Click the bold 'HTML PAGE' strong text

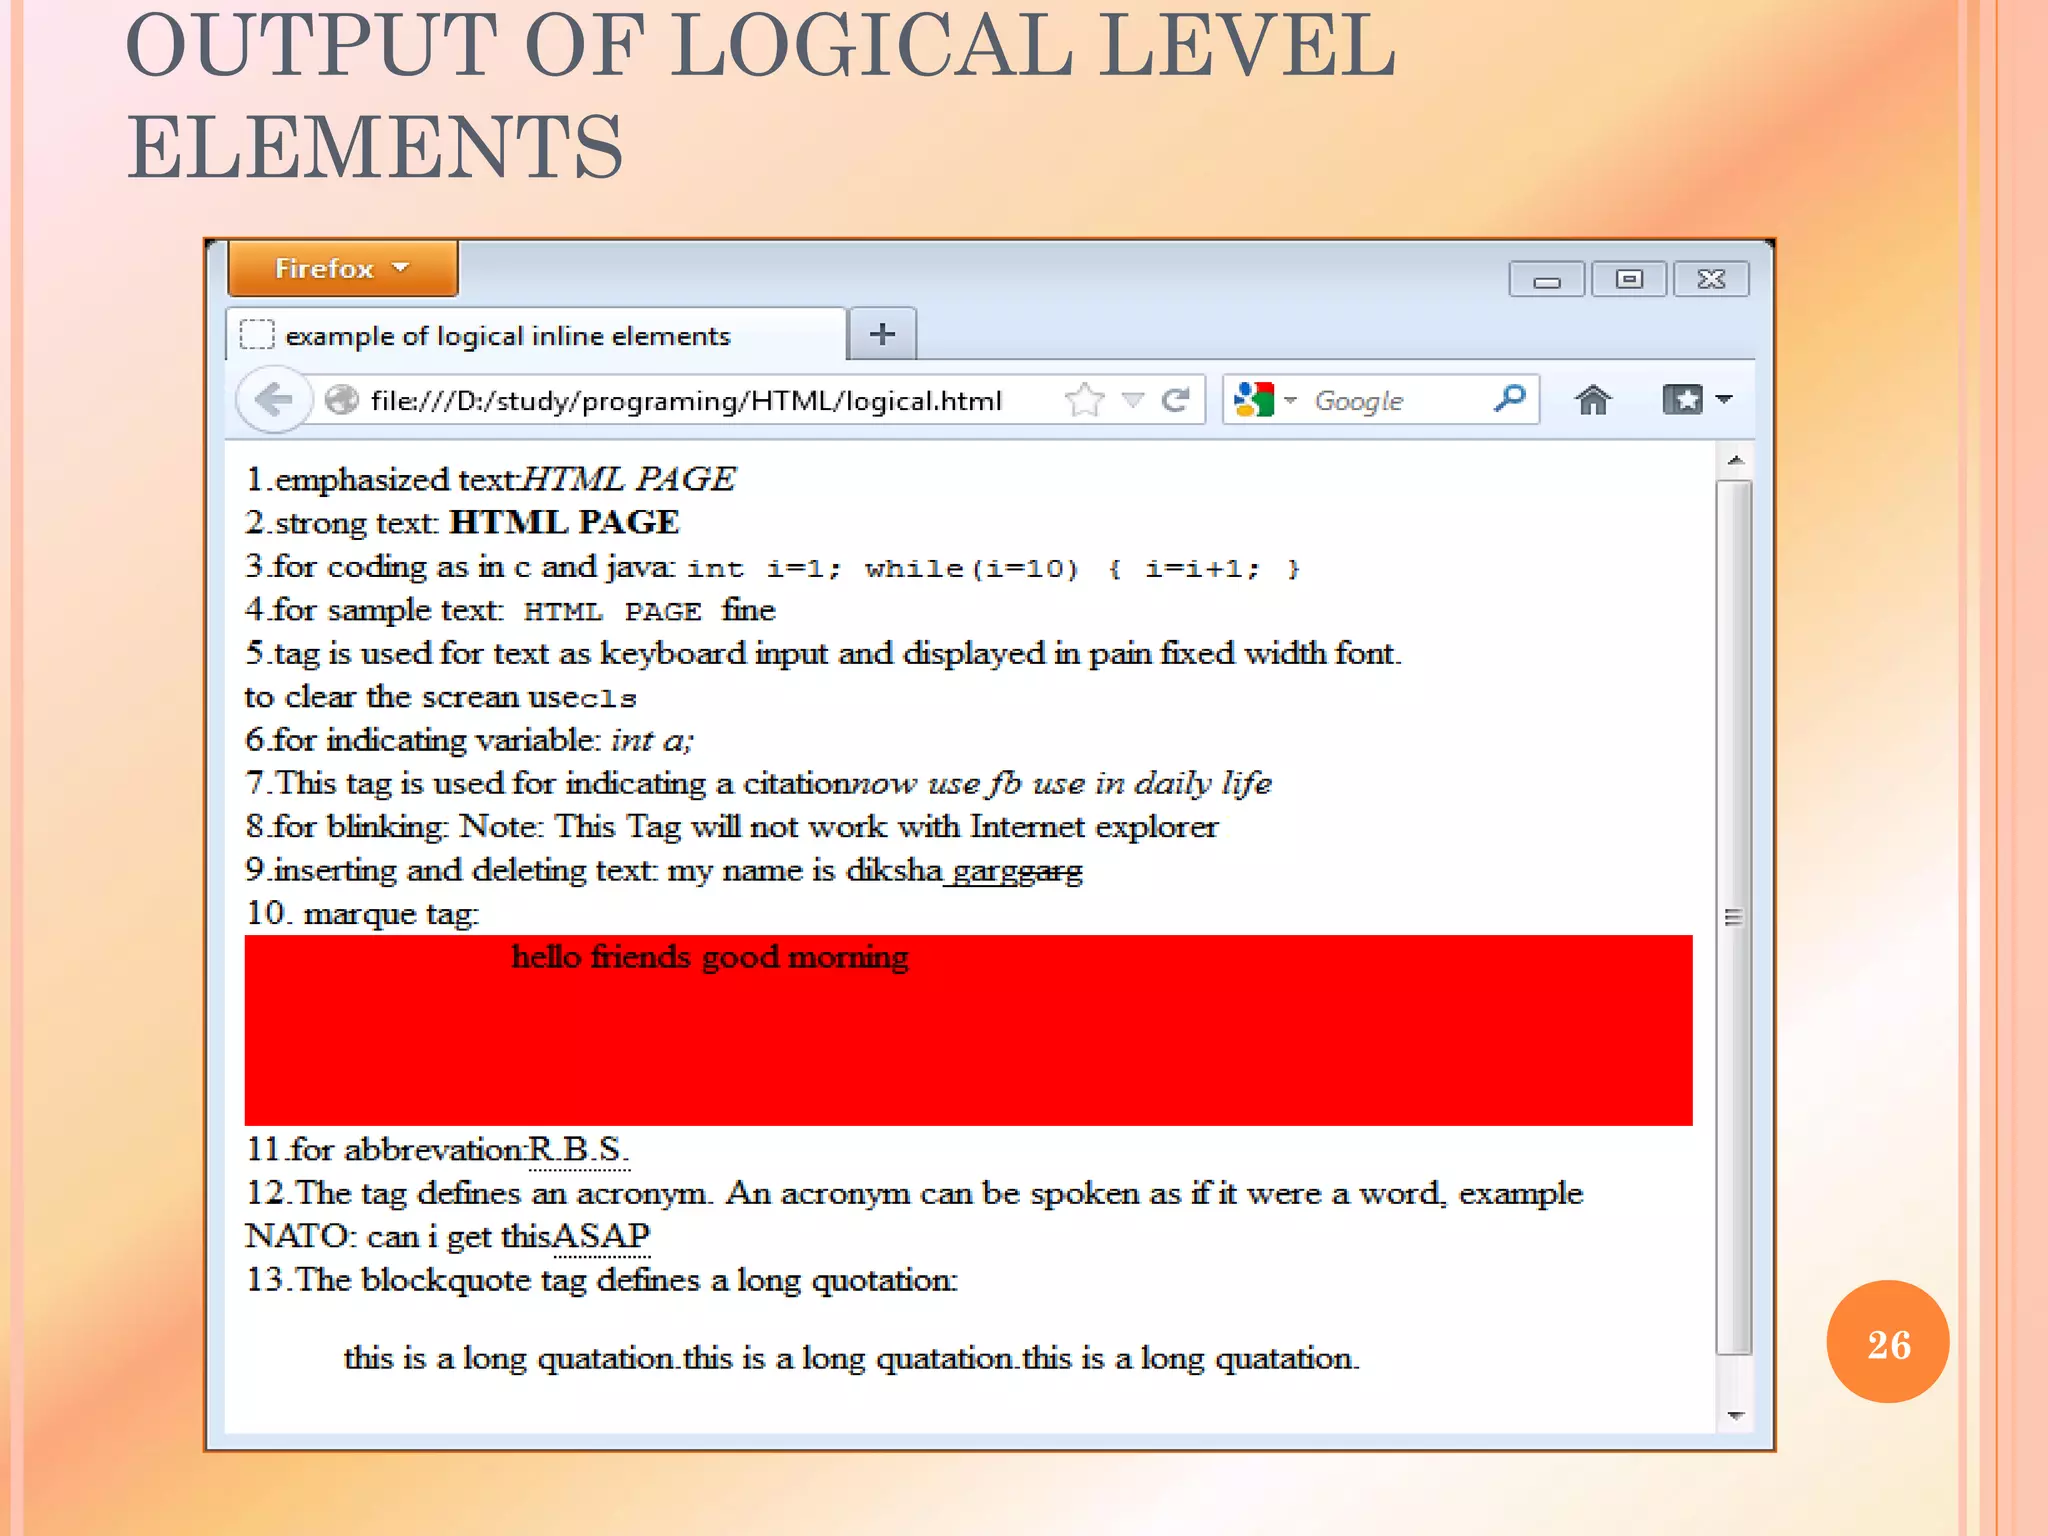[564, 522]
